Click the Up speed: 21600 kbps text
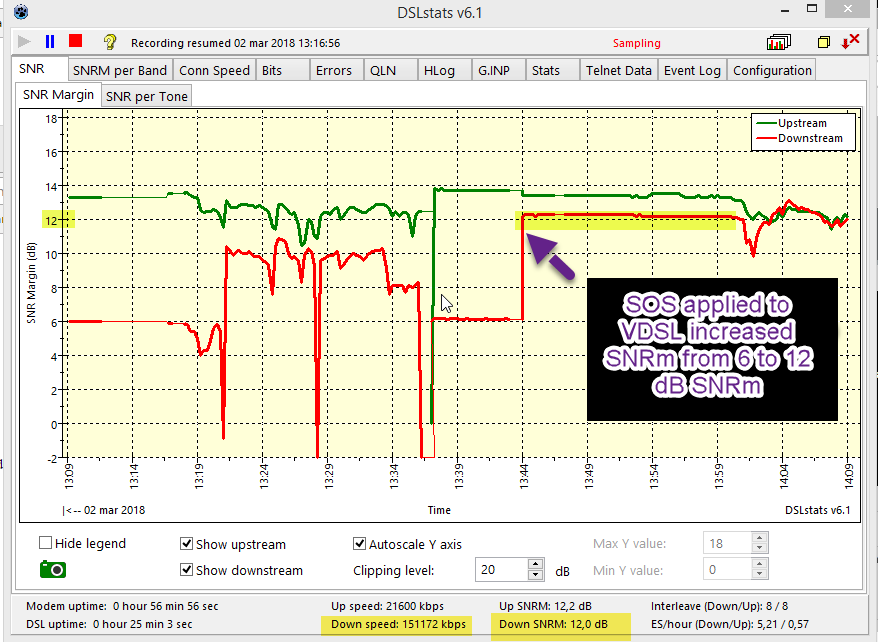Screen dimensions: 878x642 tap(387, 606)
